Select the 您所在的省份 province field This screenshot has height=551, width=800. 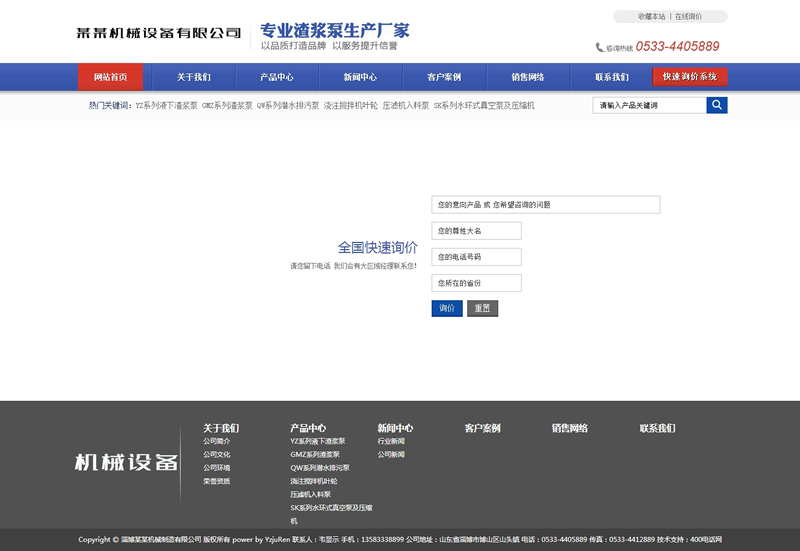476,283
